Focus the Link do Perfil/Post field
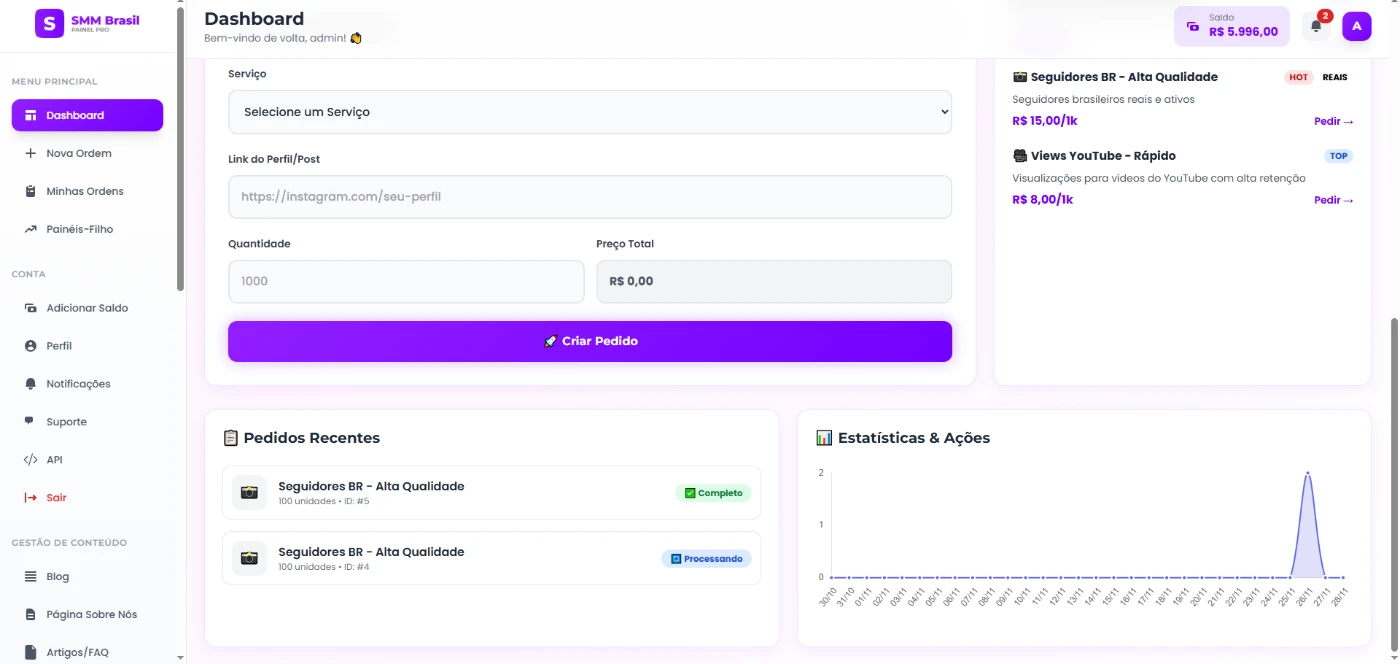 click(589, 197)
